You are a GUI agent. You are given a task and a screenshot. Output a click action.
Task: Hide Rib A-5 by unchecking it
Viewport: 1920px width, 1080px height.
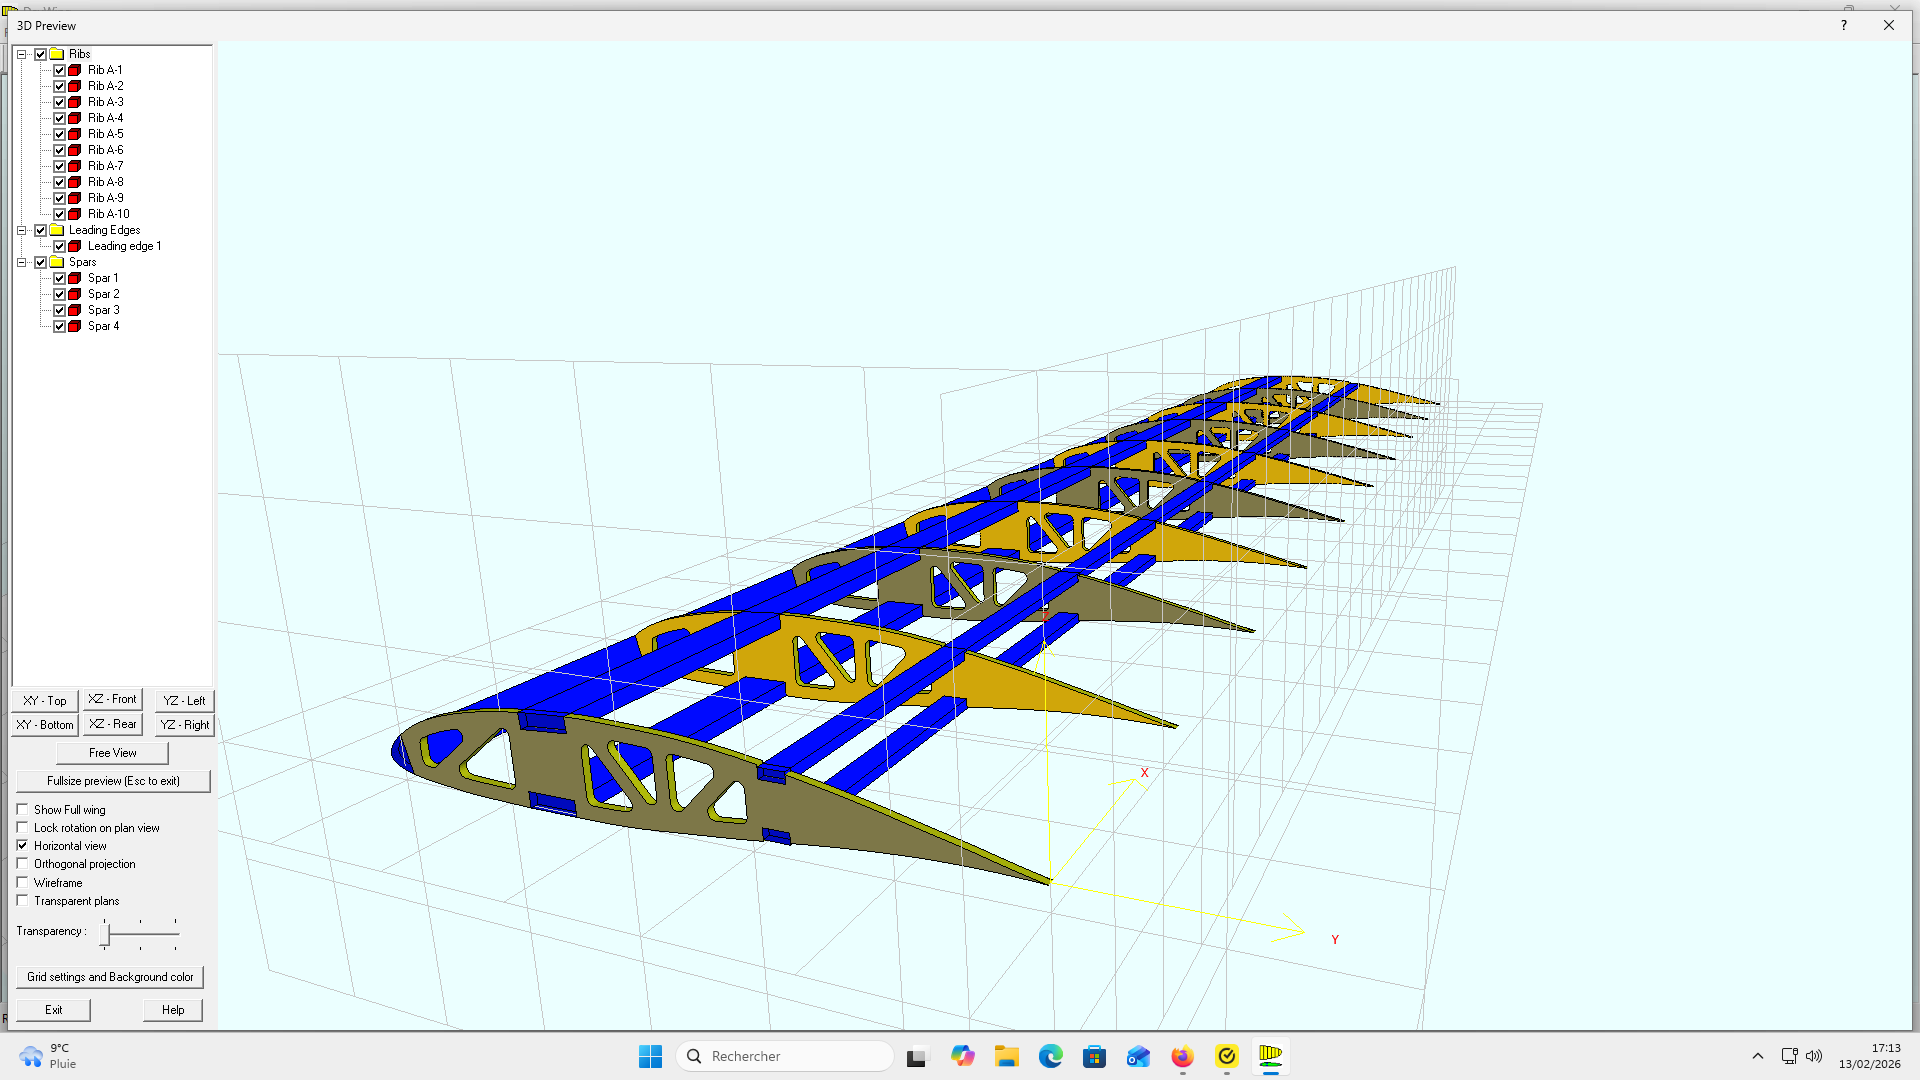coord(60,133)
